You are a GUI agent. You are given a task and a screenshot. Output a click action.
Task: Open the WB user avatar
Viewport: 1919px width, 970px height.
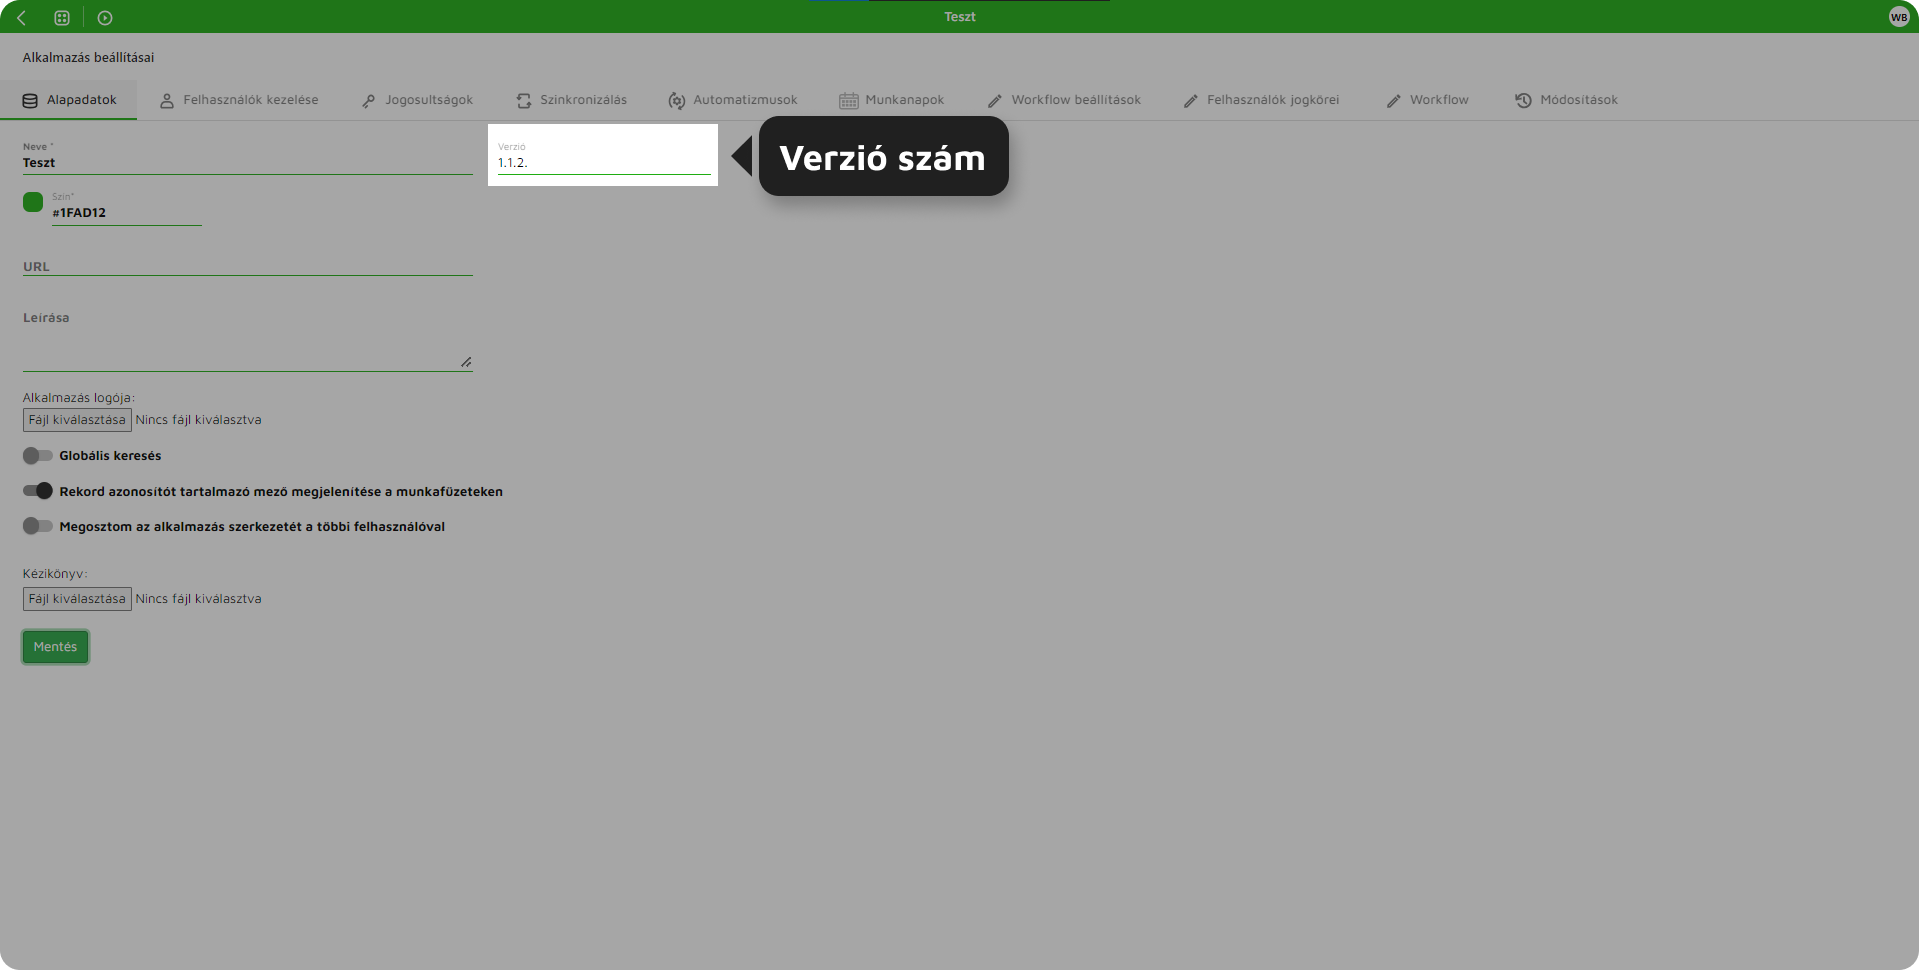coord(1899,17)
